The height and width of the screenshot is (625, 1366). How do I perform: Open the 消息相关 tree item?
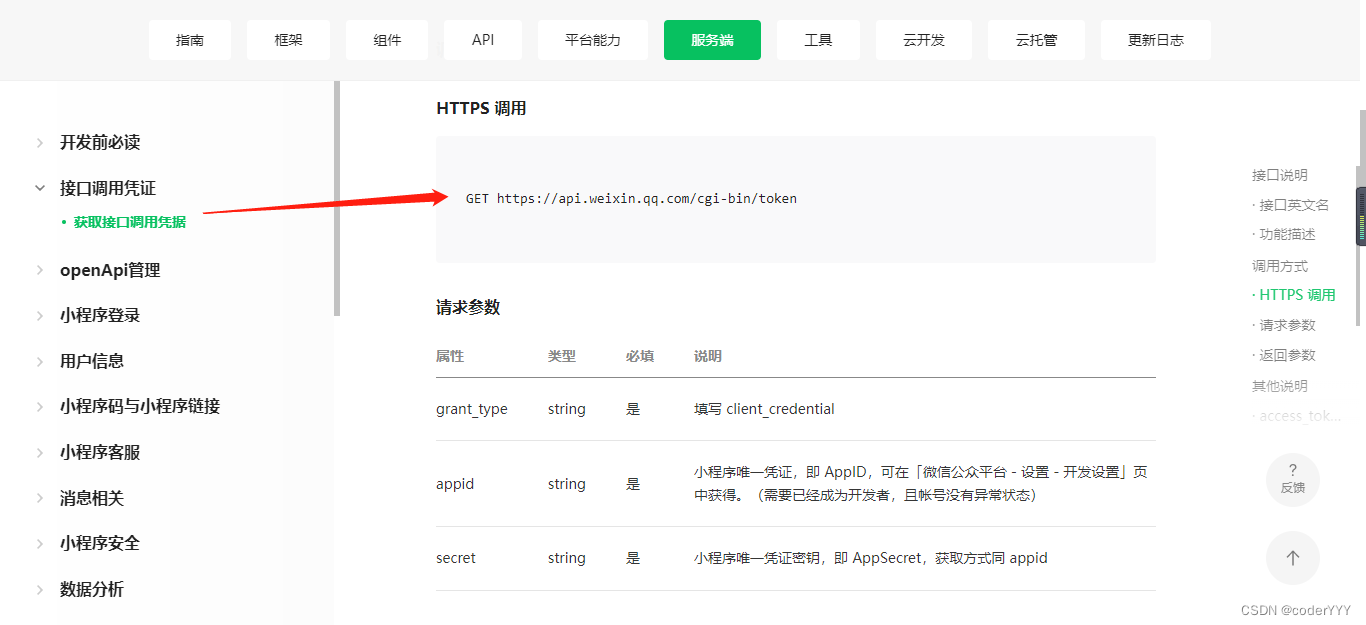[x=92, y=498]
